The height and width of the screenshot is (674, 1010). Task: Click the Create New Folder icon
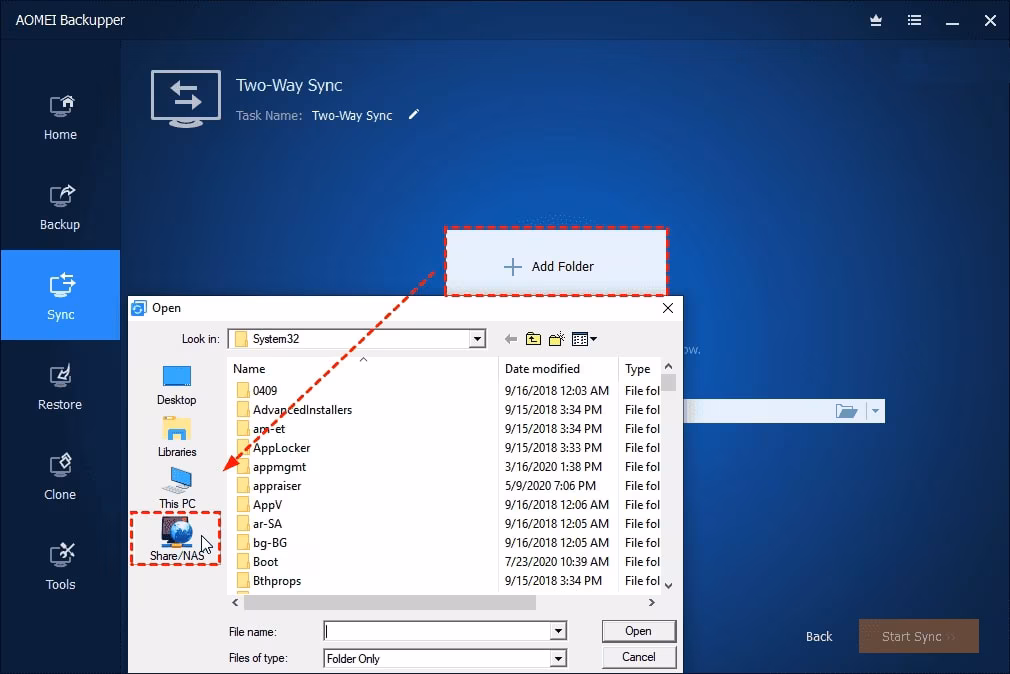coord(557,339)
